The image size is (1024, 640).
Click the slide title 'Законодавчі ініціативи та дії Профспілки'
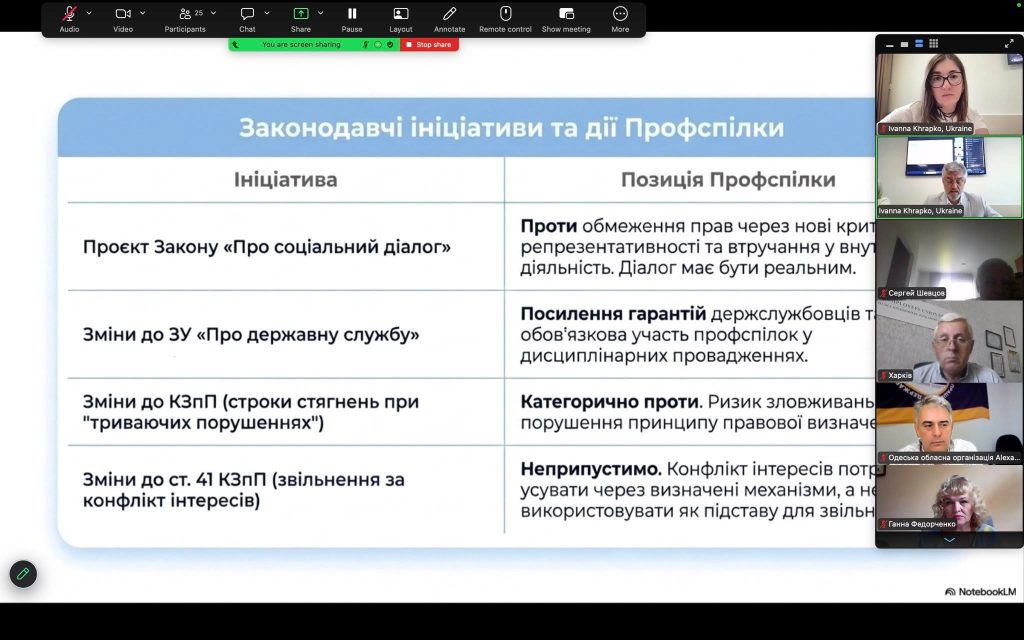tap(511, 127)
